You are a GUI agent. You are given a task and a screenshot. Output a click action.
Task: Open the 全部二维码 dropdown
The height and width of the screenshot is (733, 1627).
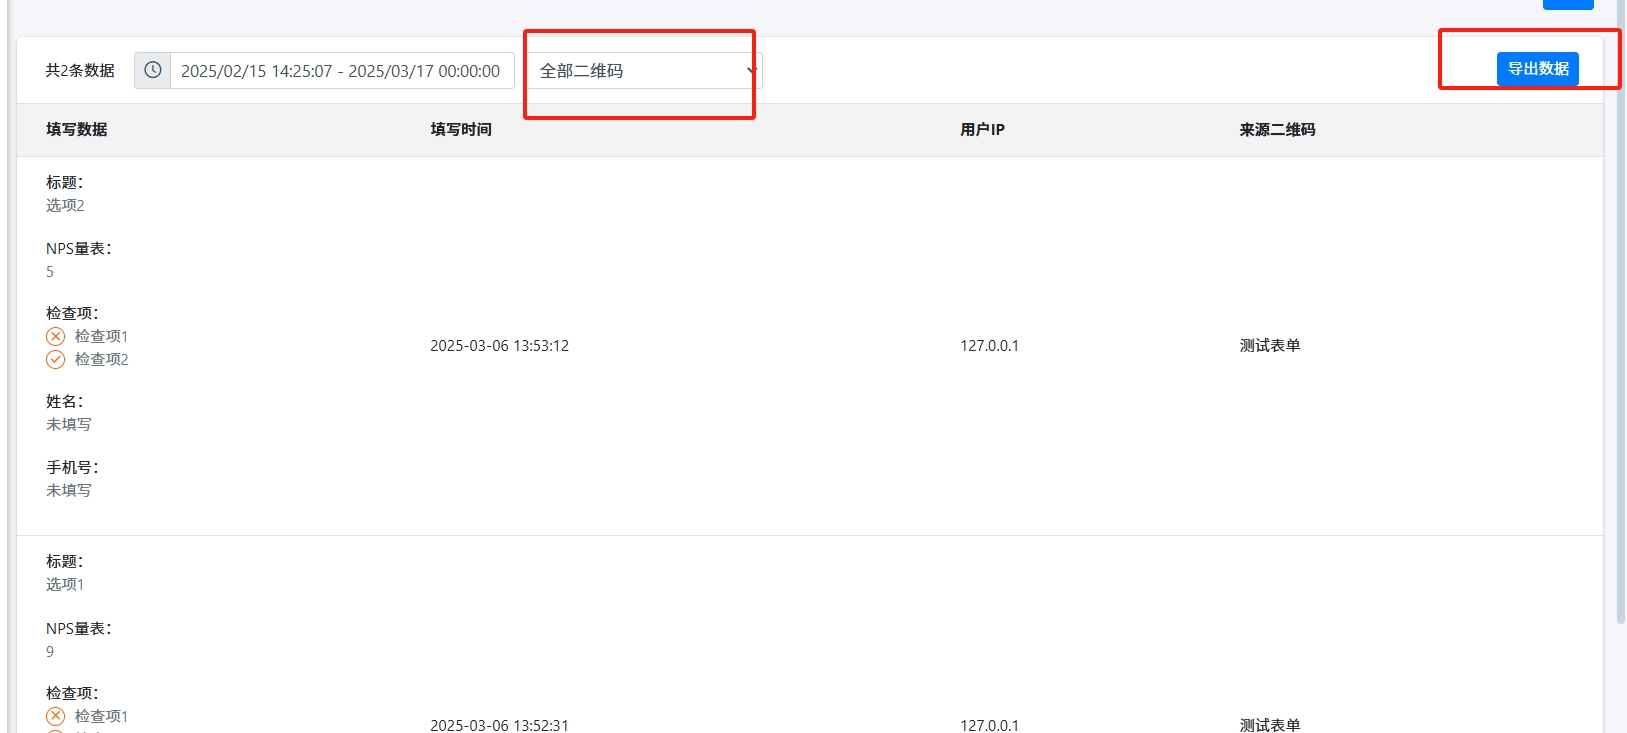tap(644, 71)
